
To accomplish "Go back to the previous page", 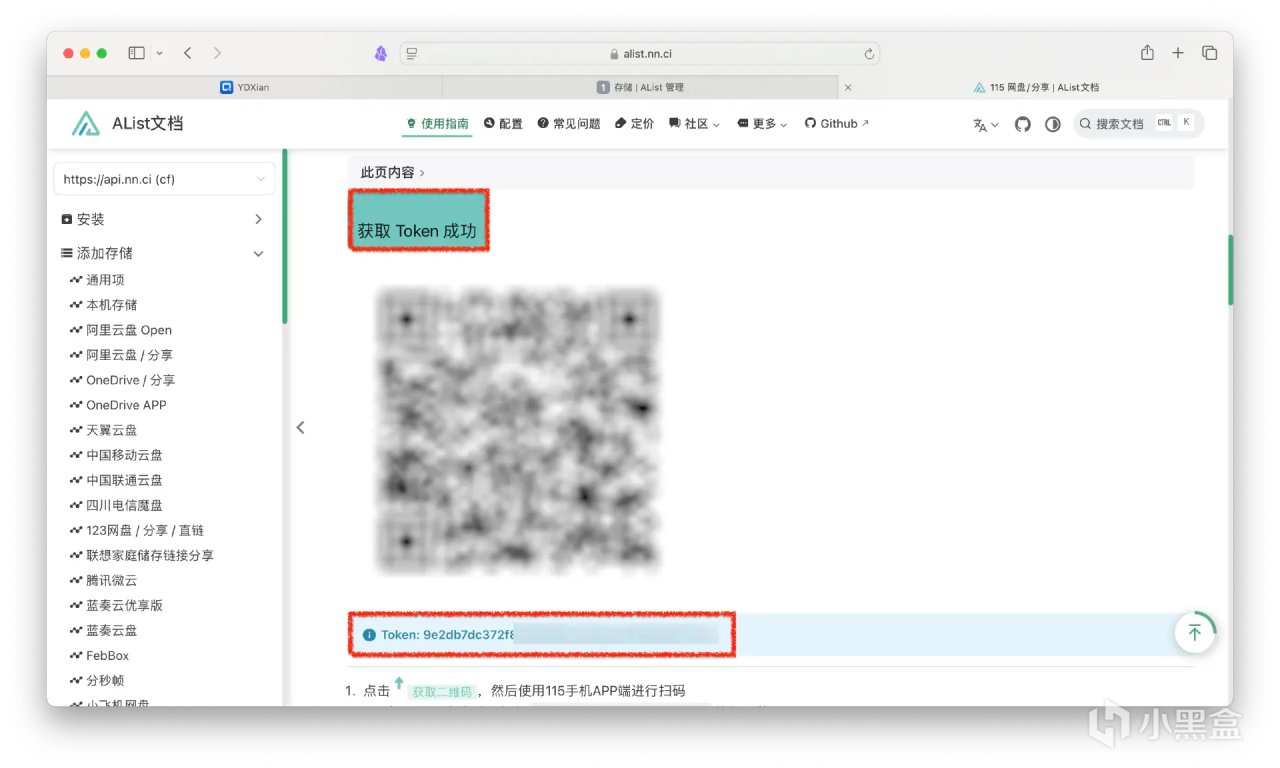I will point(187,53).
